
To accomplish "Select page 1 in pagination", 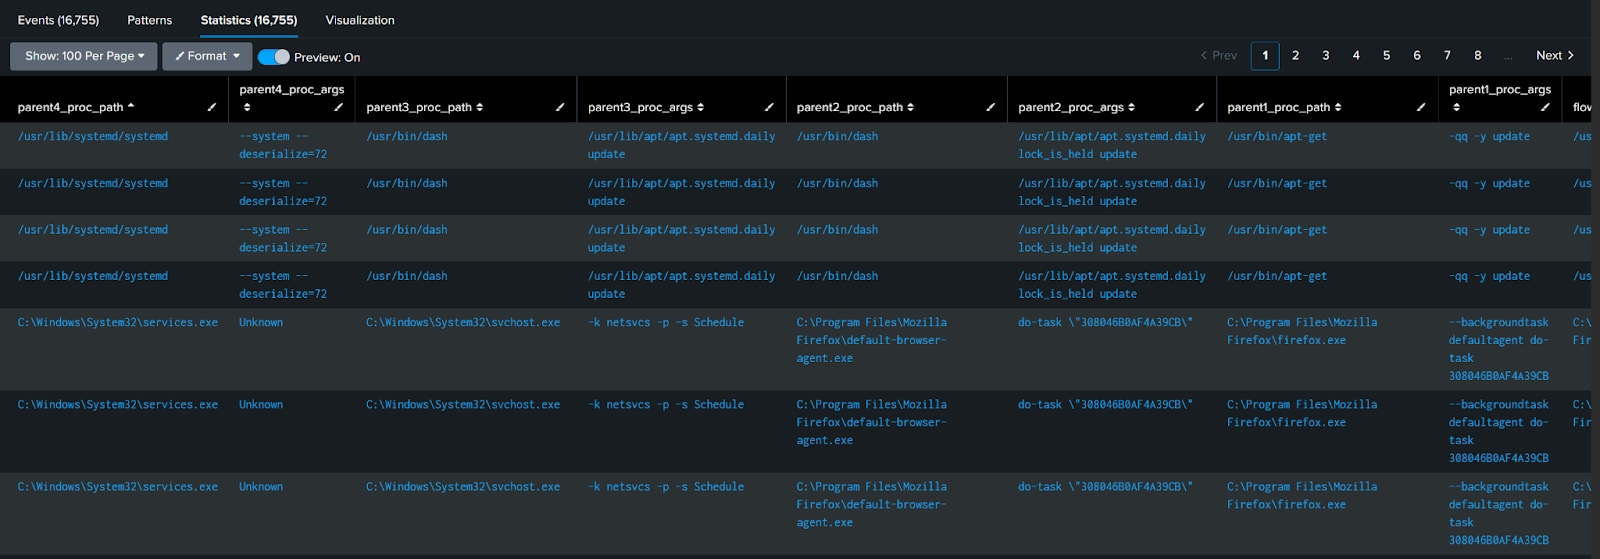I will point(1265,55).
